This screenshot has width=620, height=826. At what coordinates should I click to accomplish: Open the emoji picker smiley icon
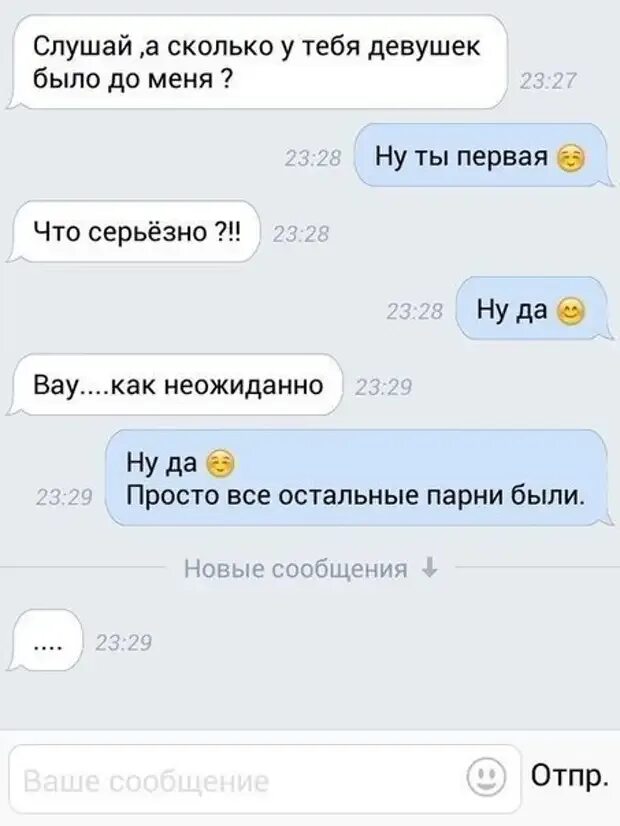tap(486, 776)
